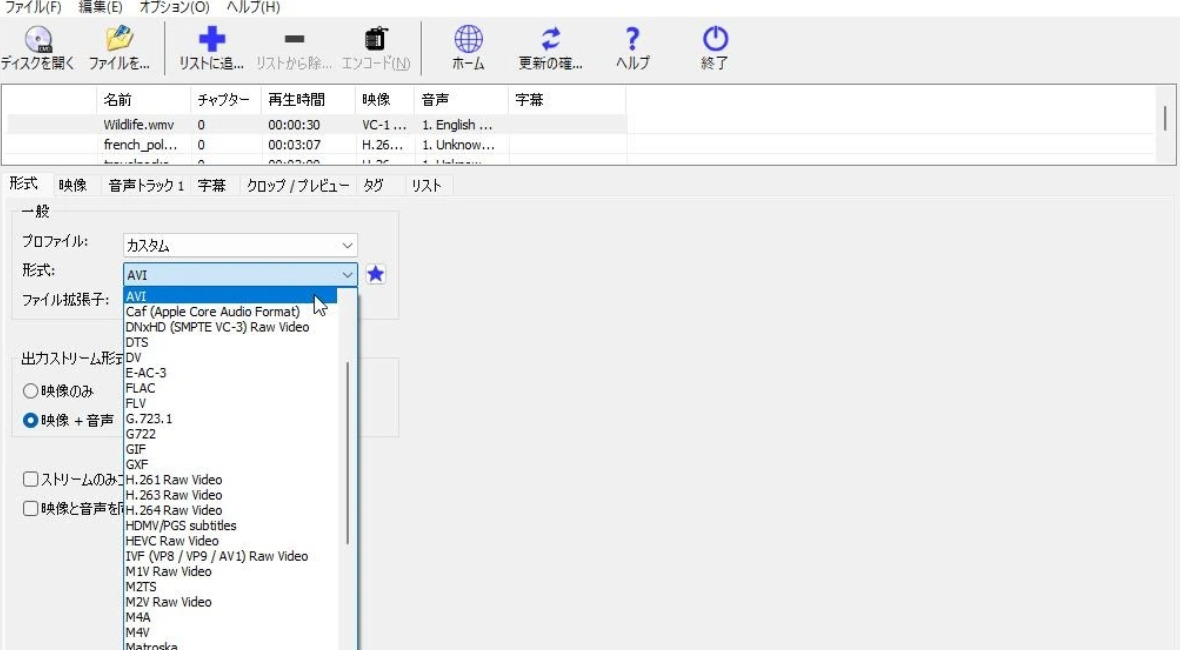Switch to the 字幕 tab
The width and height of the screenshot is (1180, 650).
211,185
